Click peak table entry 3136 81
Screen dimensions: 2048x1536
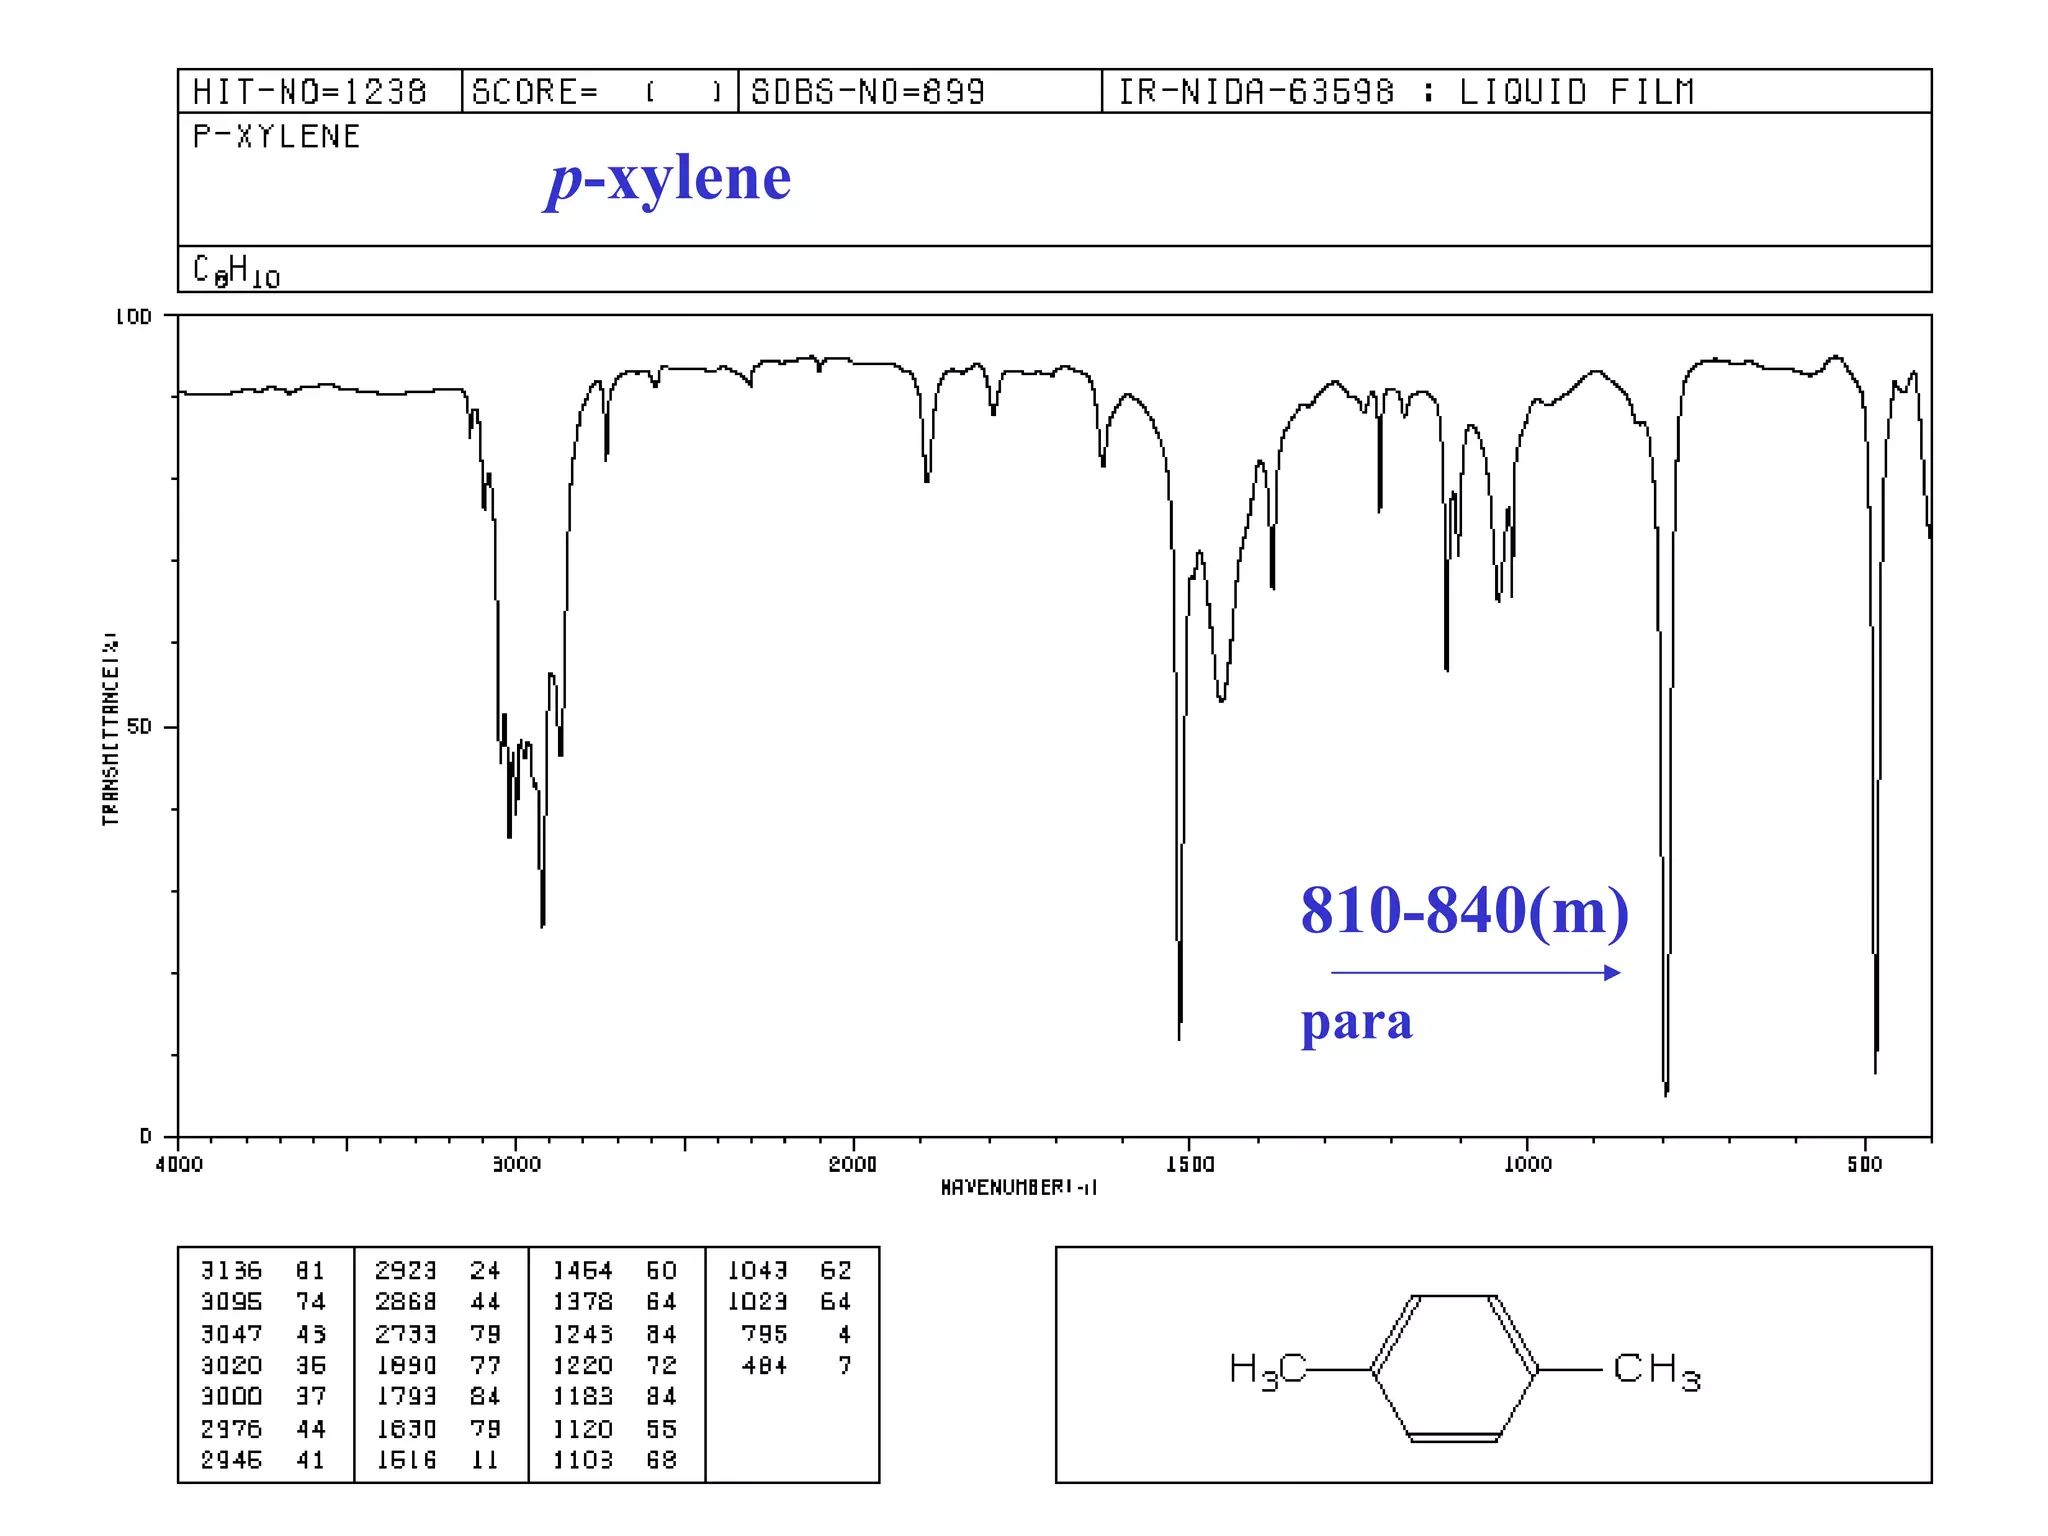[263, 1271]
